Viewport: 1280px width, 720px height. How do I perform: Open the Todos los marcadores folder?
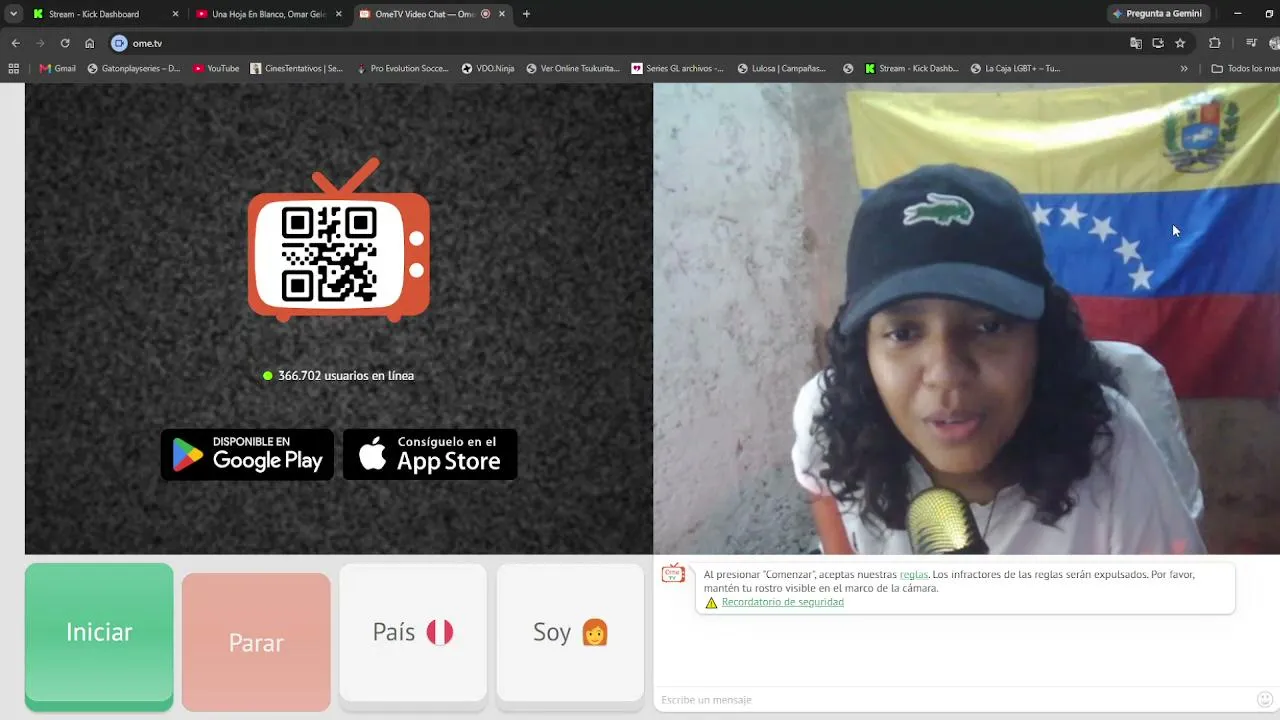(x=1245, y=69)
